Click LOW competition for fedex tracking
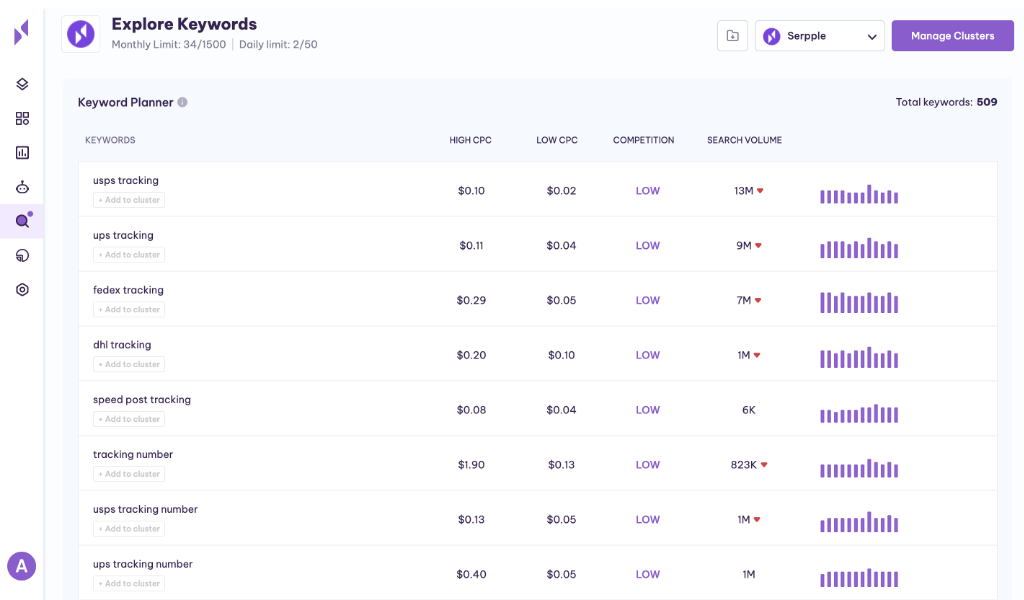 pyautogui.click(x=648, y=300)
